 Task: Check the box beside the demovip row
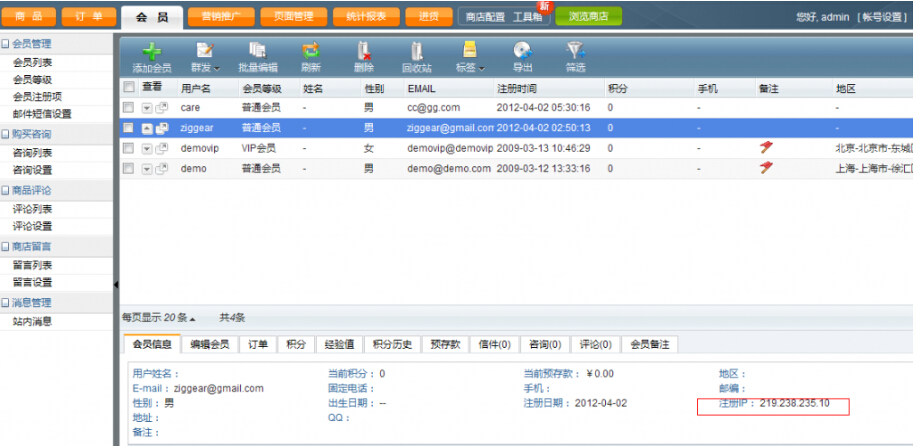tap(128, 148)
